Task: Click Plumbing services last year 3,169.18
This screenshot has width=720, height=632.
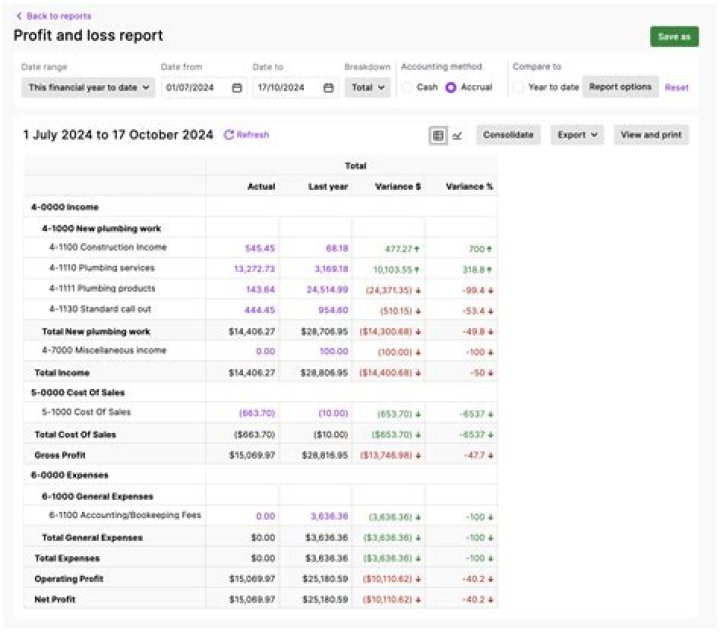Action: [331, 269]
